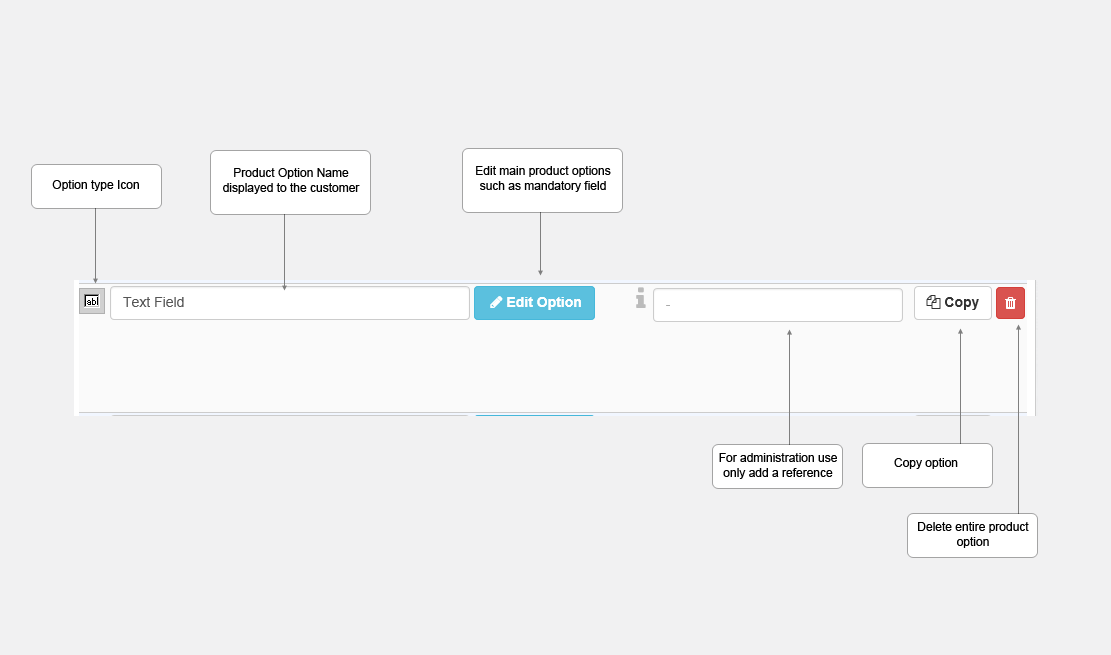Click the For administration use only callout
The image size is (1111, 655).
[x=777, y=466]
